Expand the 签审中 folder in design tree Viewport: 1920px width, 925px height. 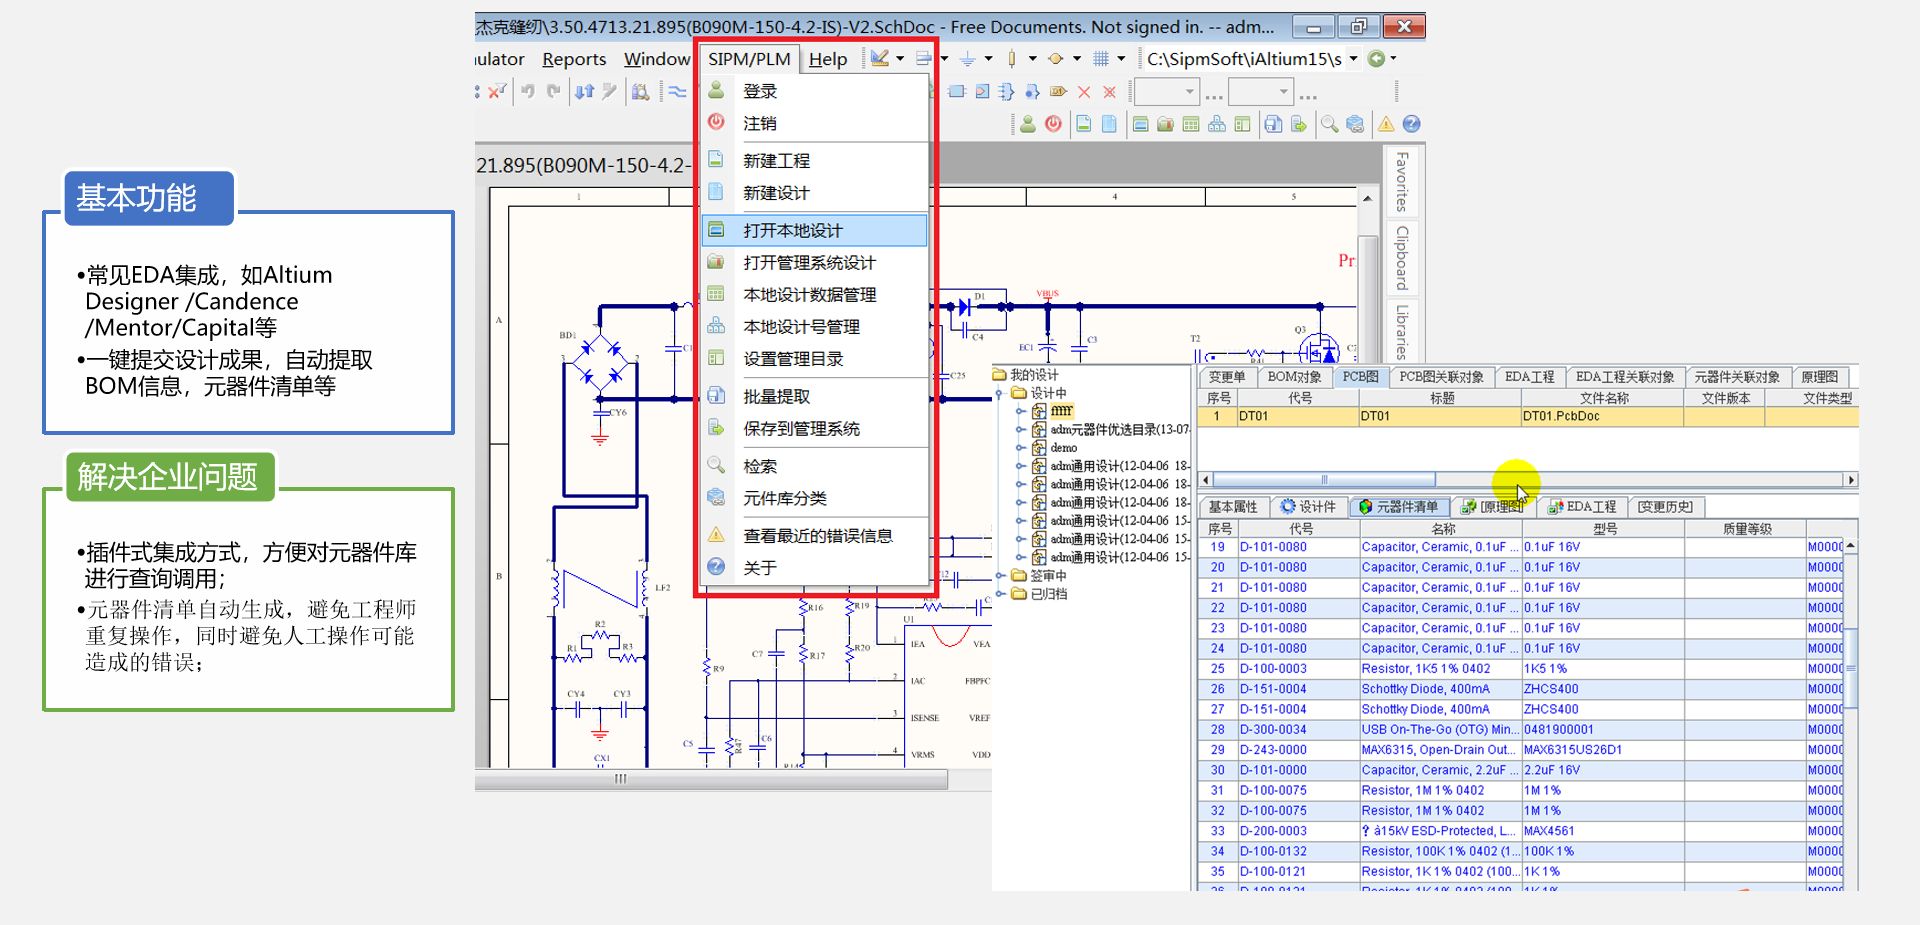999,576
